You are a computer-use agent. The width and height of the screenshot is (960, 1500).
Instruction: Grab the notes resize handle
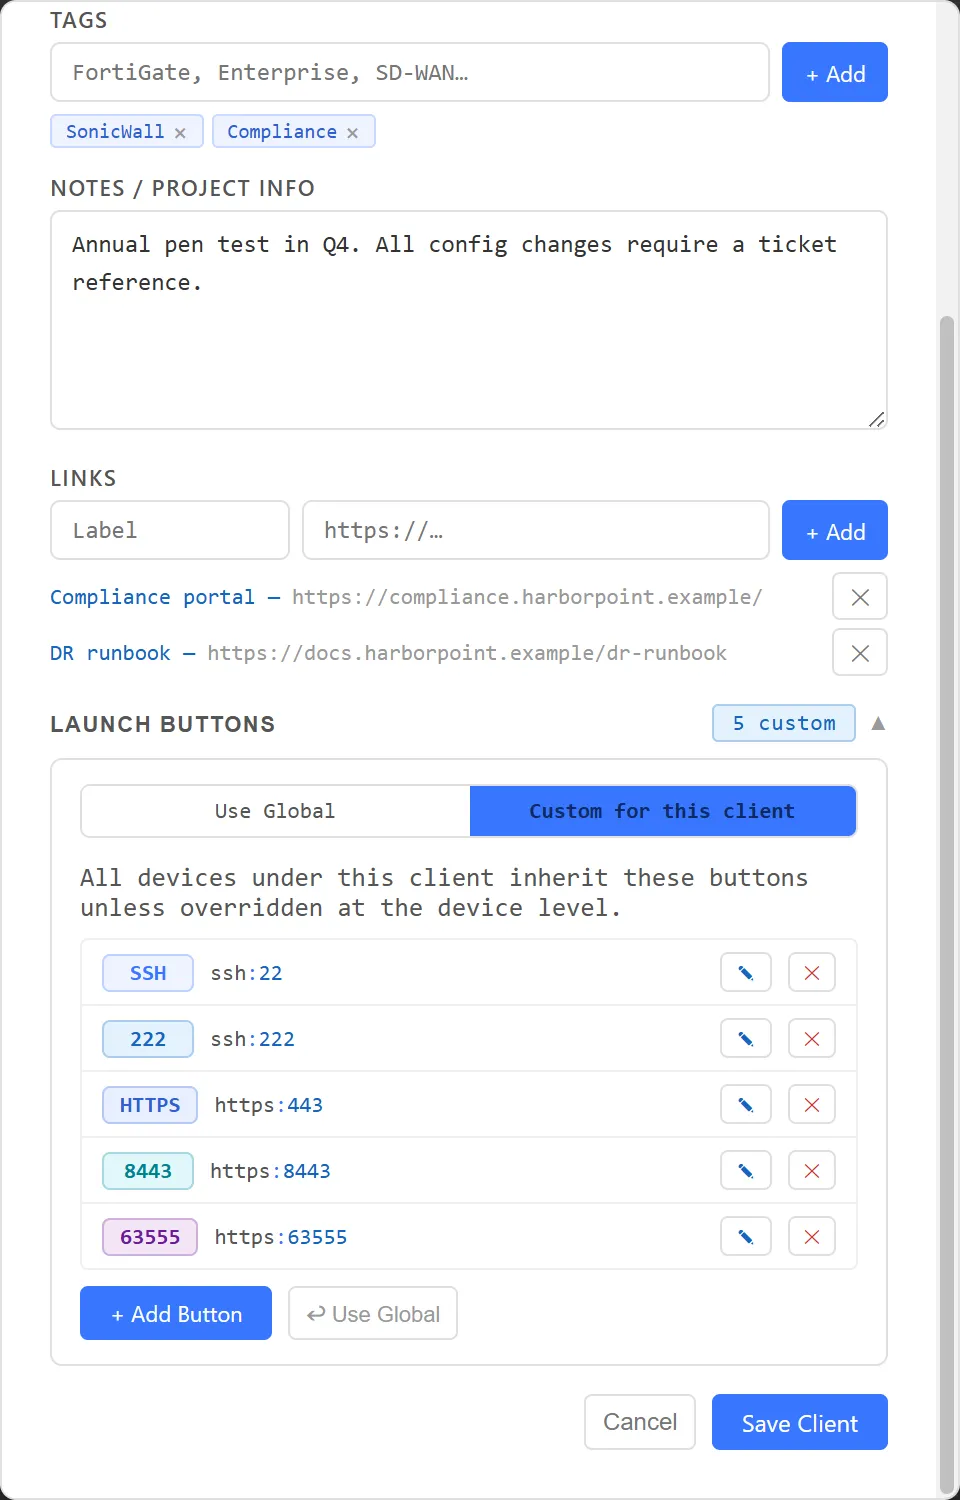[x=876, y=419]
